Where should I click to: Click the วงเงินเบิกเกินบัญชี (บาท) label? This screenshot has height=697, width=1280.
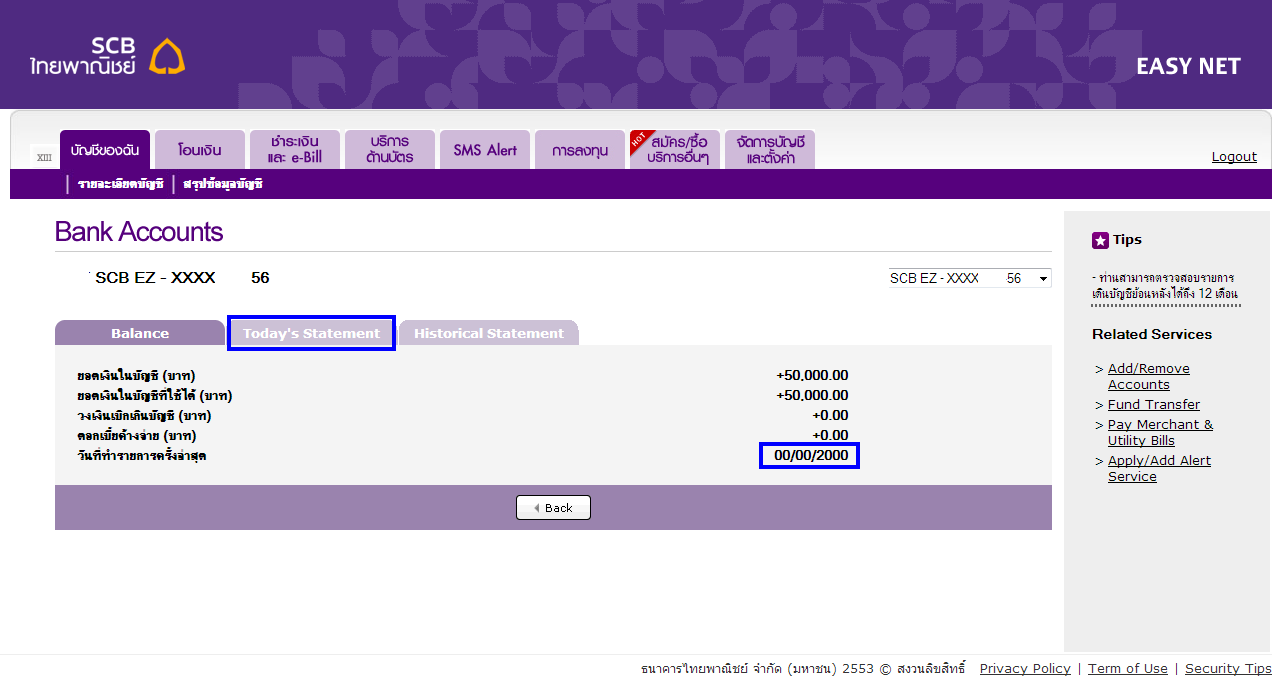(x=144, y=416)
